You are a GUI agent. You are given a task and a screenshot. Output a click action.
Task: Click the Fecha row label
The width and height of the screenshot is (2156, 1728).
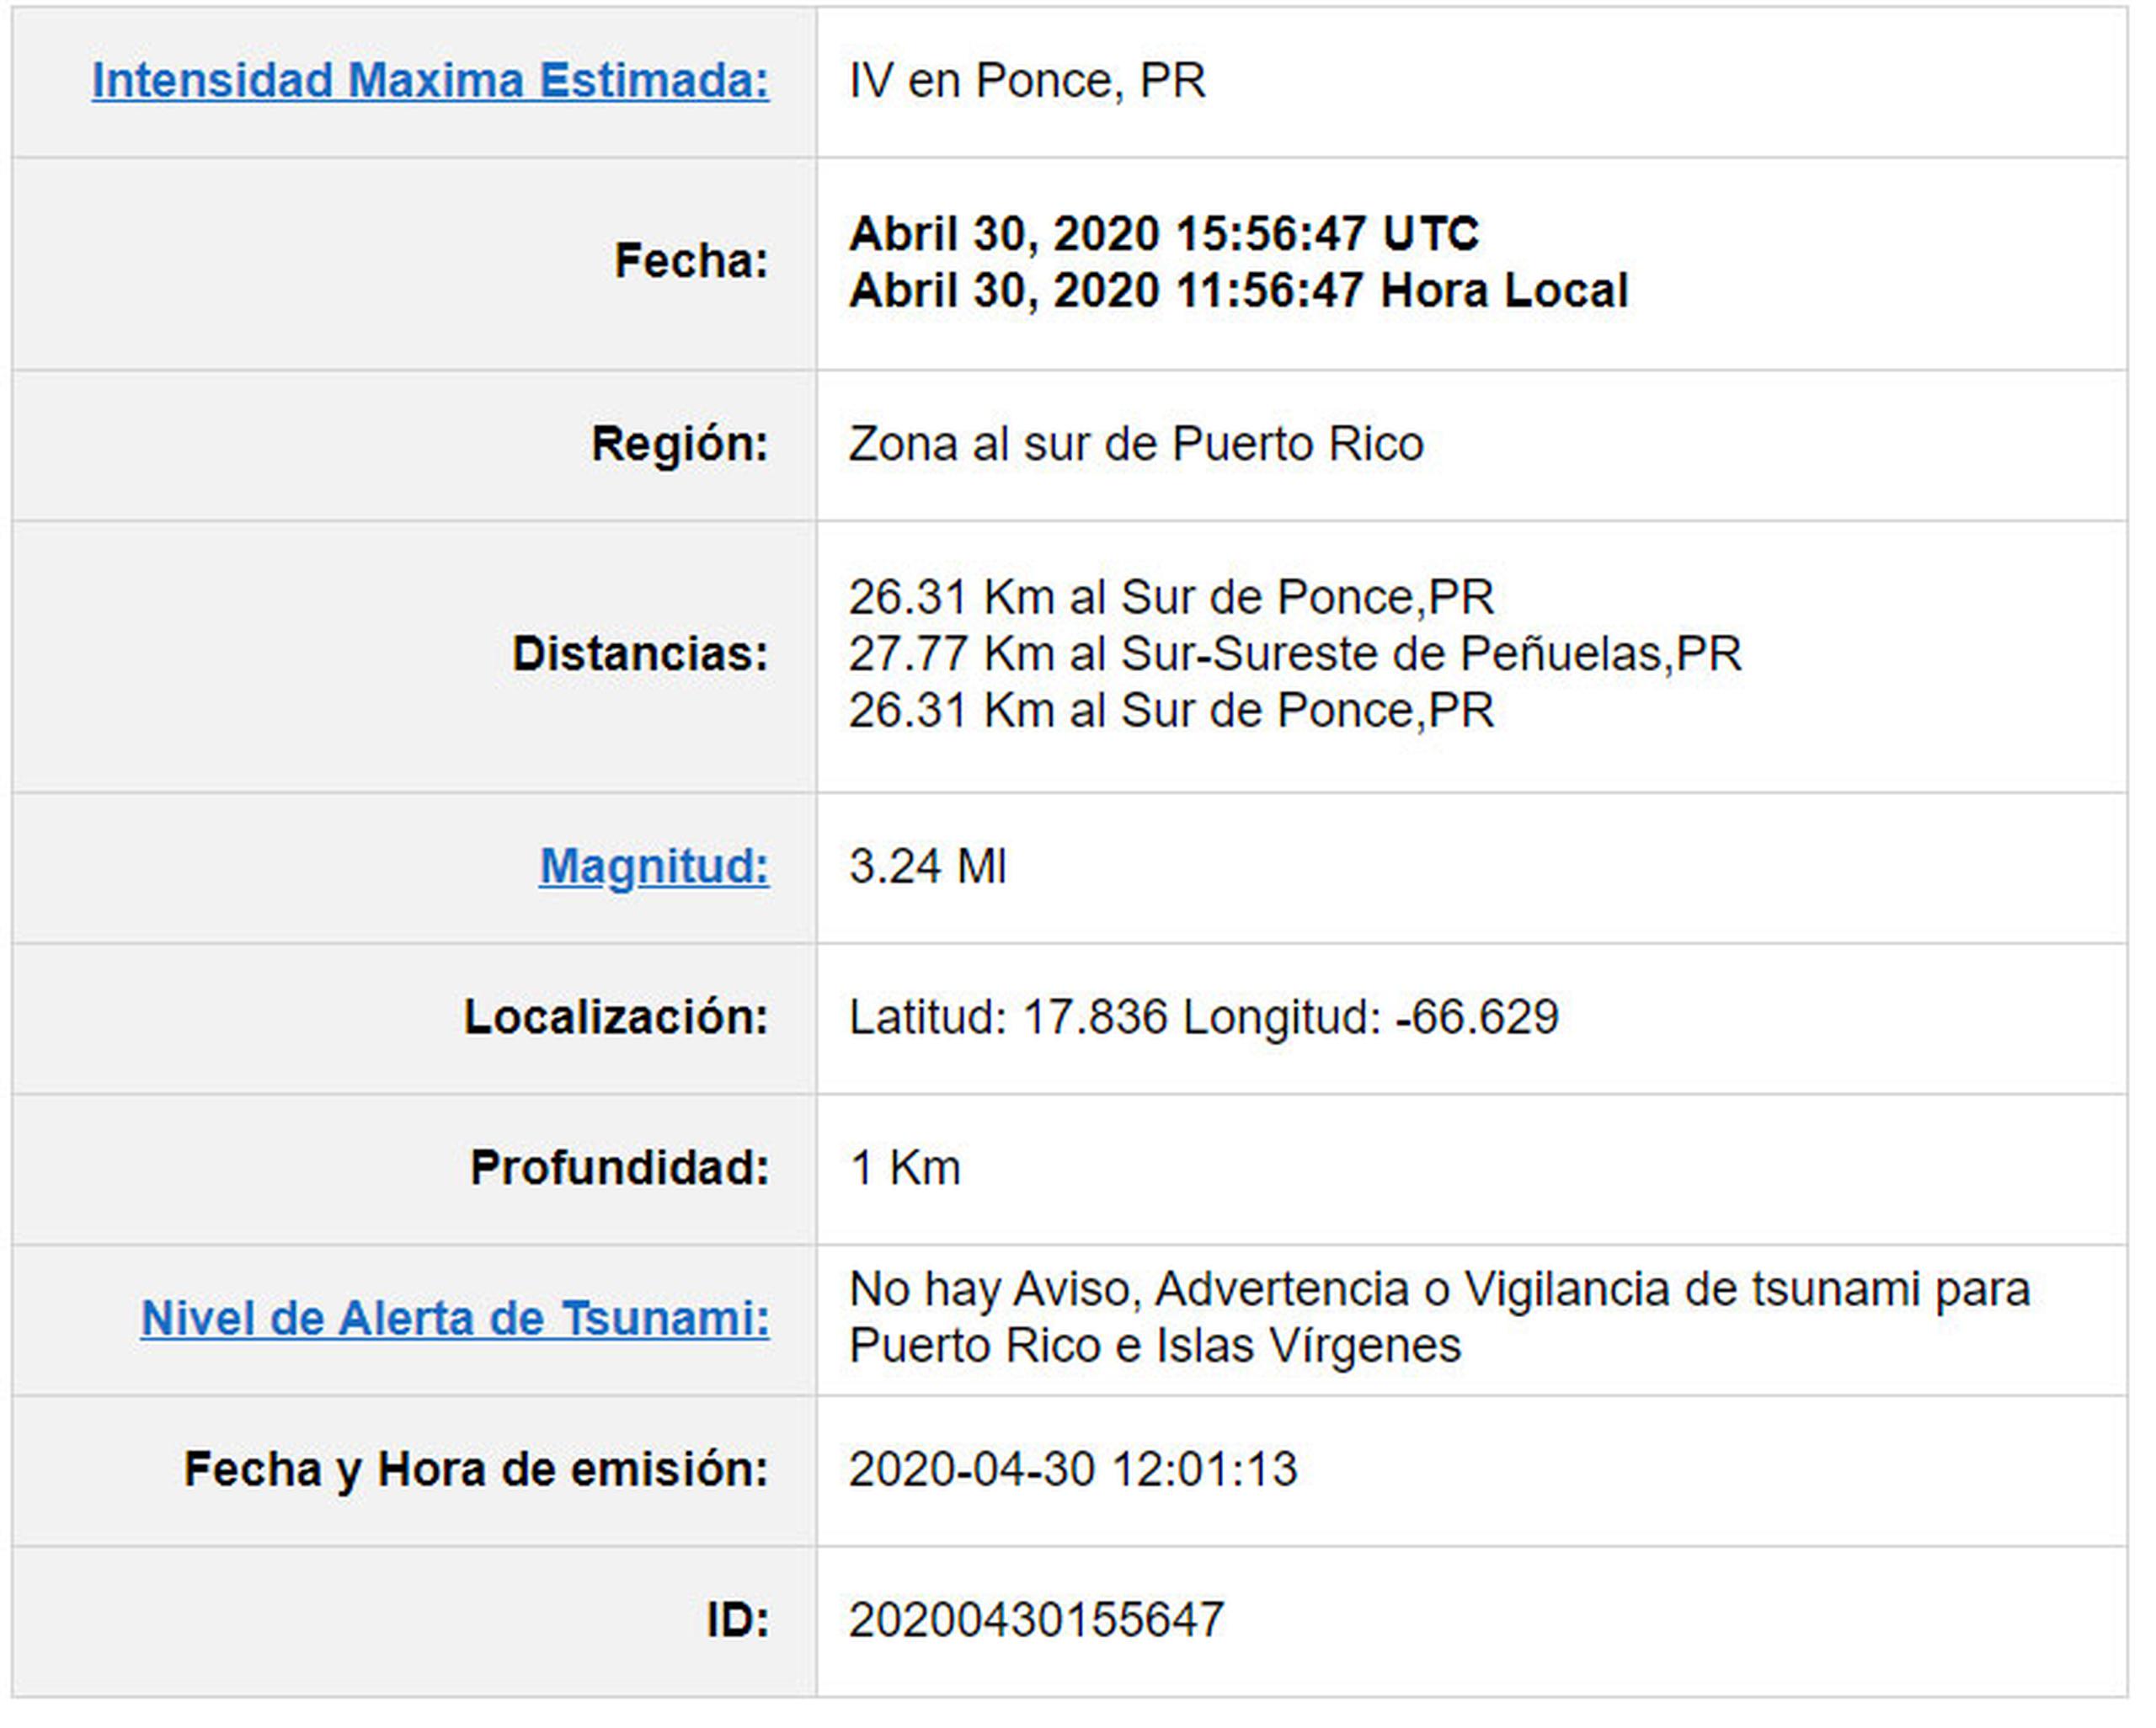click(x=691, y=262)
